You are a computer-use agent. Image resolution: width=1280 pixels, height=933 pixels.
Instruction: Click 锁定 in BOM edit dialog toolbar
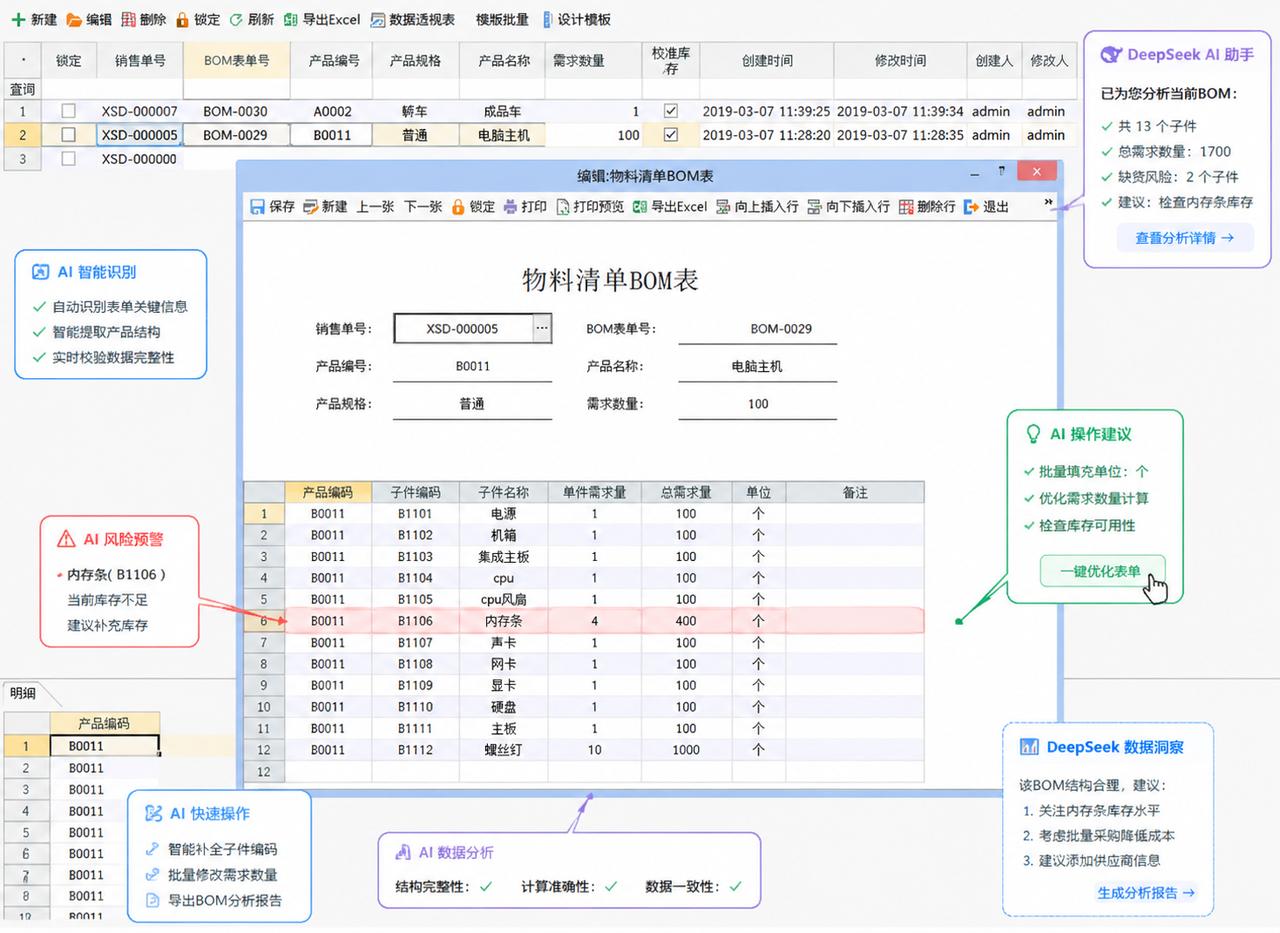click(x=473, y=206)
